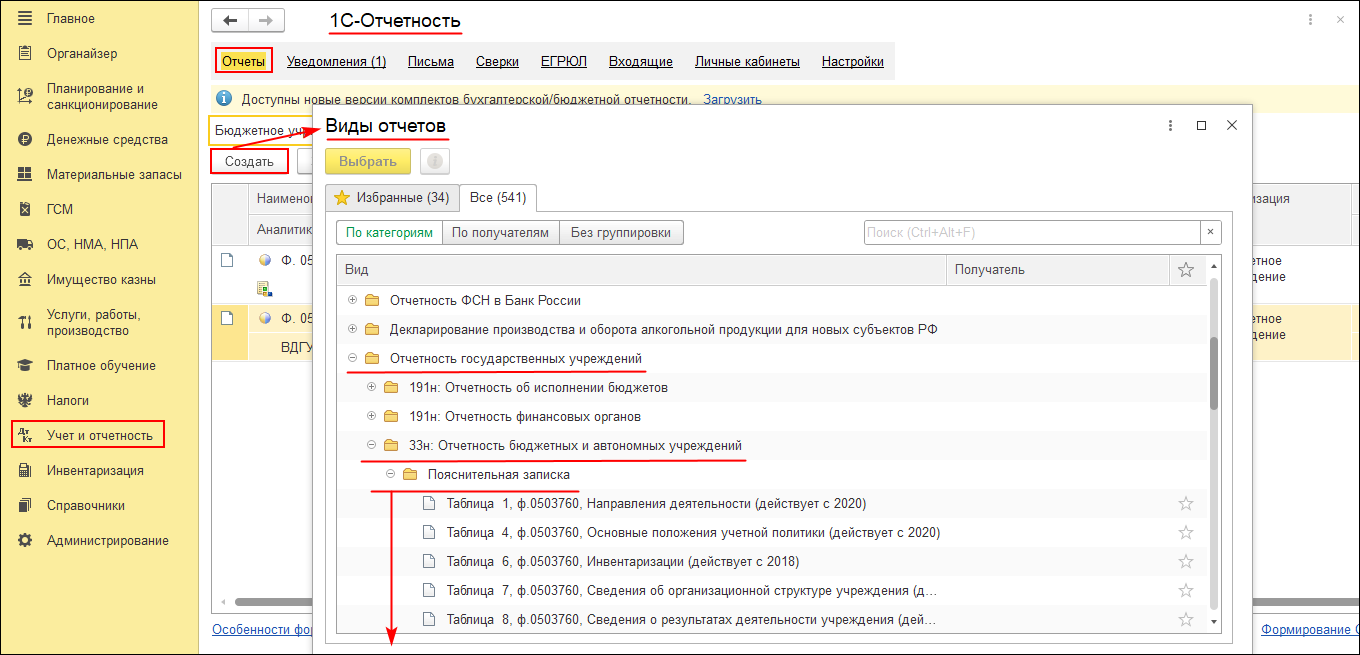Viewport: 1360px width, 655px height.
Task: Open the ЕГРЮЛ tab
Action: pos(564,62)
